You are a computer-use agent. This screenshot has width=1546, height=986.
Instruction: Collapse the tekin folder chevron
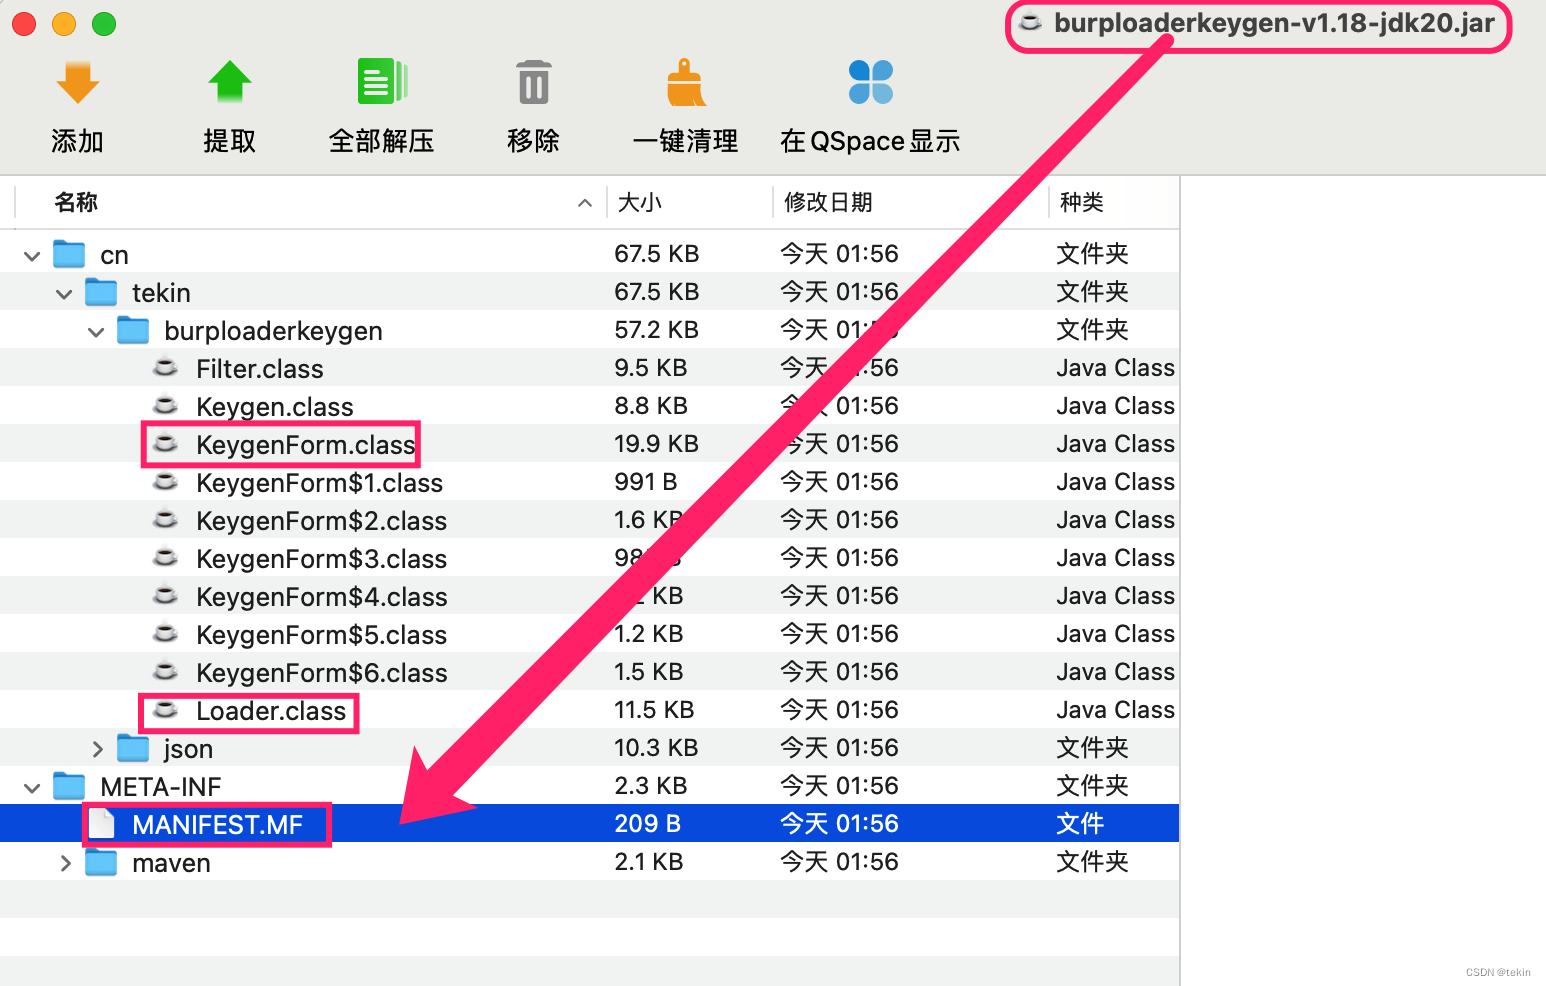pos(64,294)
